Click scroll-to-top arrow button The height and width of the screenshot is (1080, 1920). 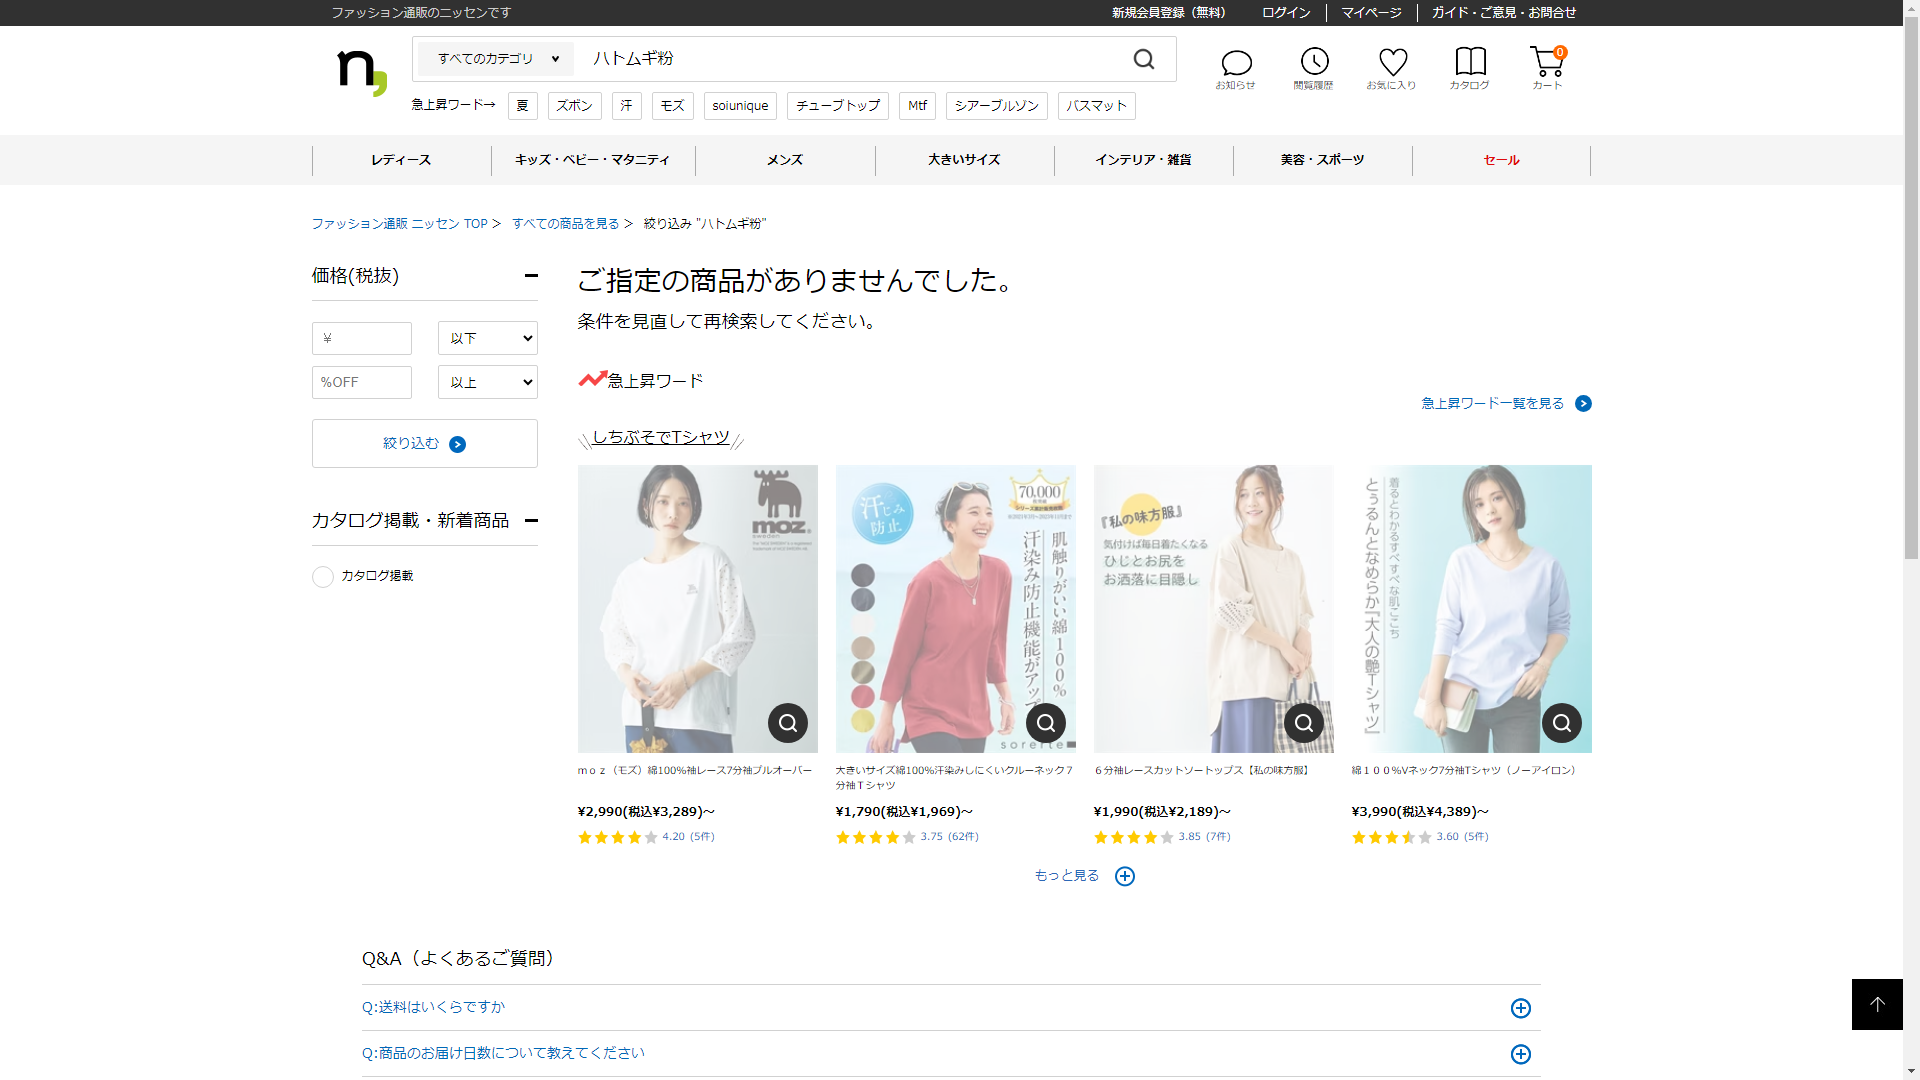pos(1877,1004)
